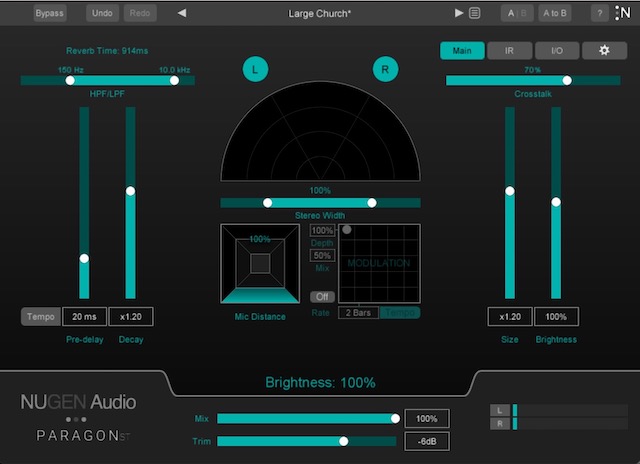The image size is (640, 464).
Task: Click the help question mark button
Action: pyautogui.click(x=599, y=14)
